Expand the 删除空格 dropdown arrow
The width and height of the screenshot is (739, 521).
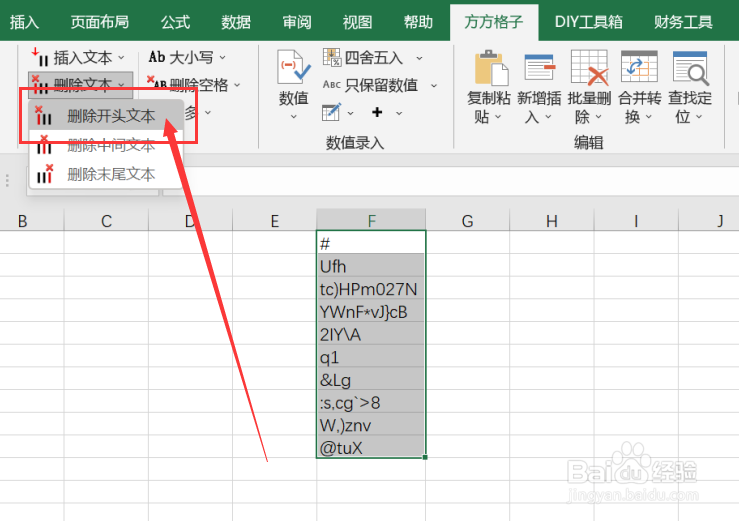237,85
